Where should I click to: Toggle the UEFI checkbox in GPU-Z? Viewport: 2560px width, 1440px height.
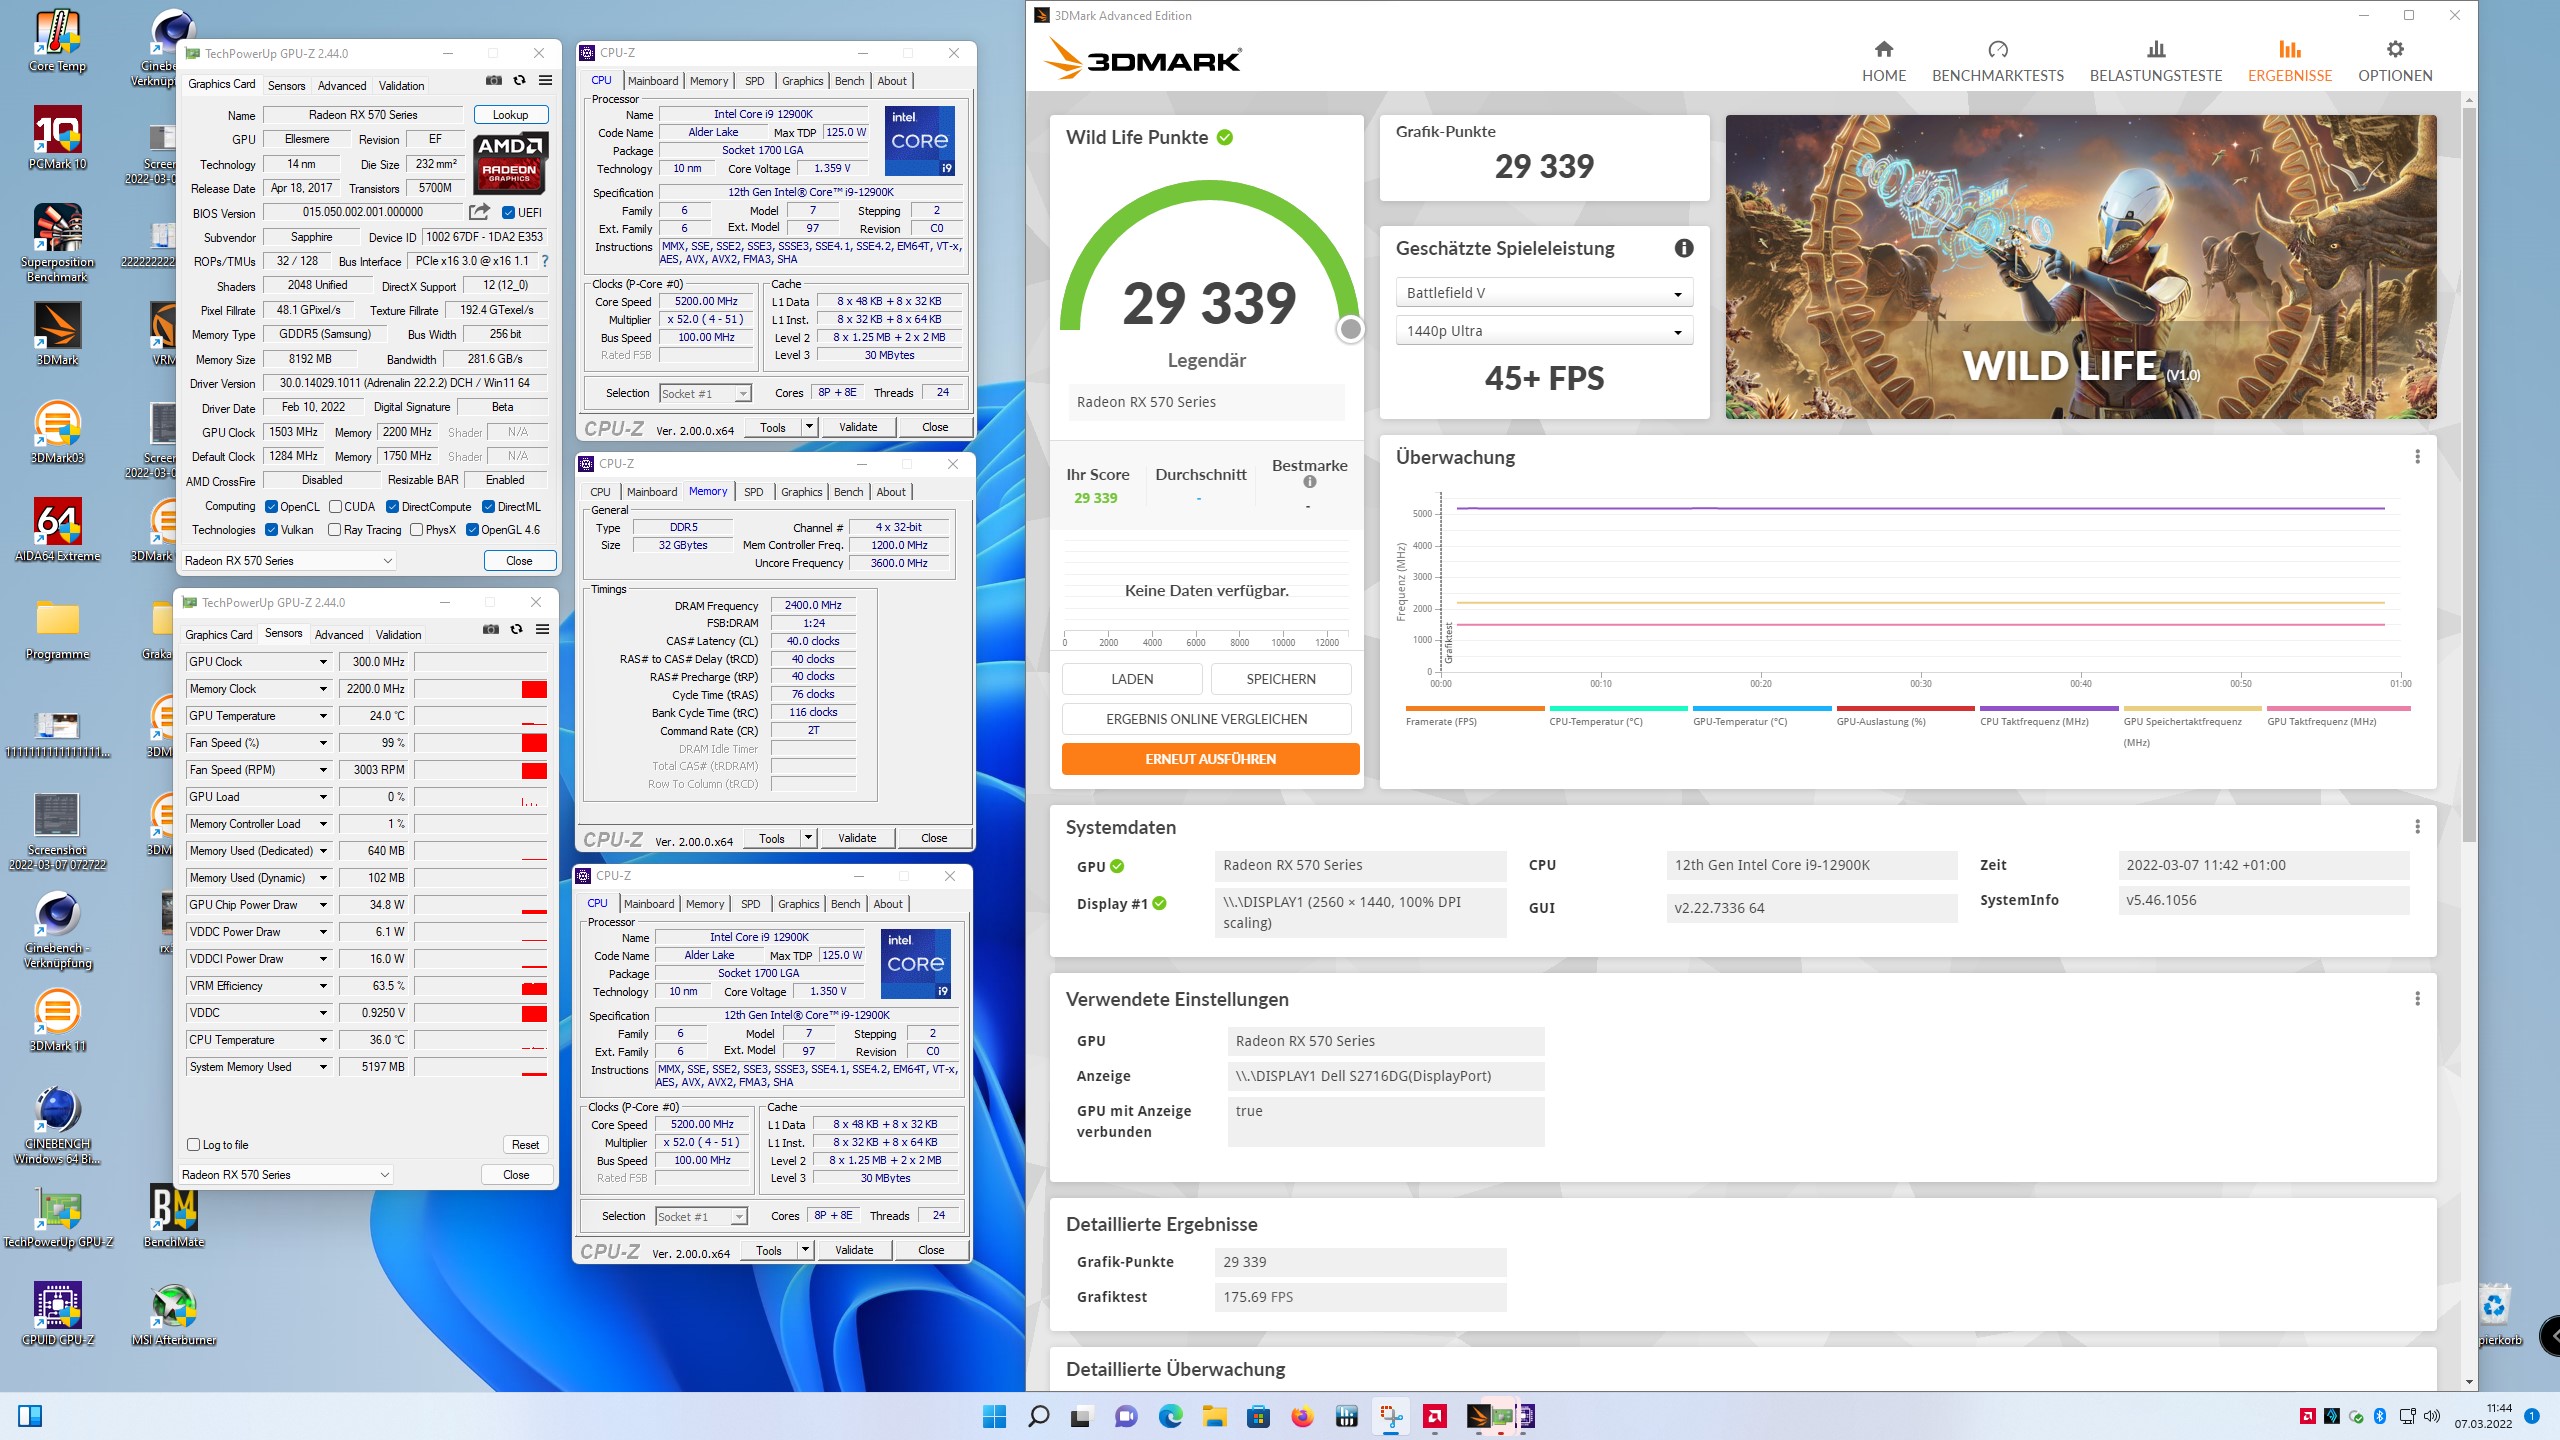click(x=508, y=213)
